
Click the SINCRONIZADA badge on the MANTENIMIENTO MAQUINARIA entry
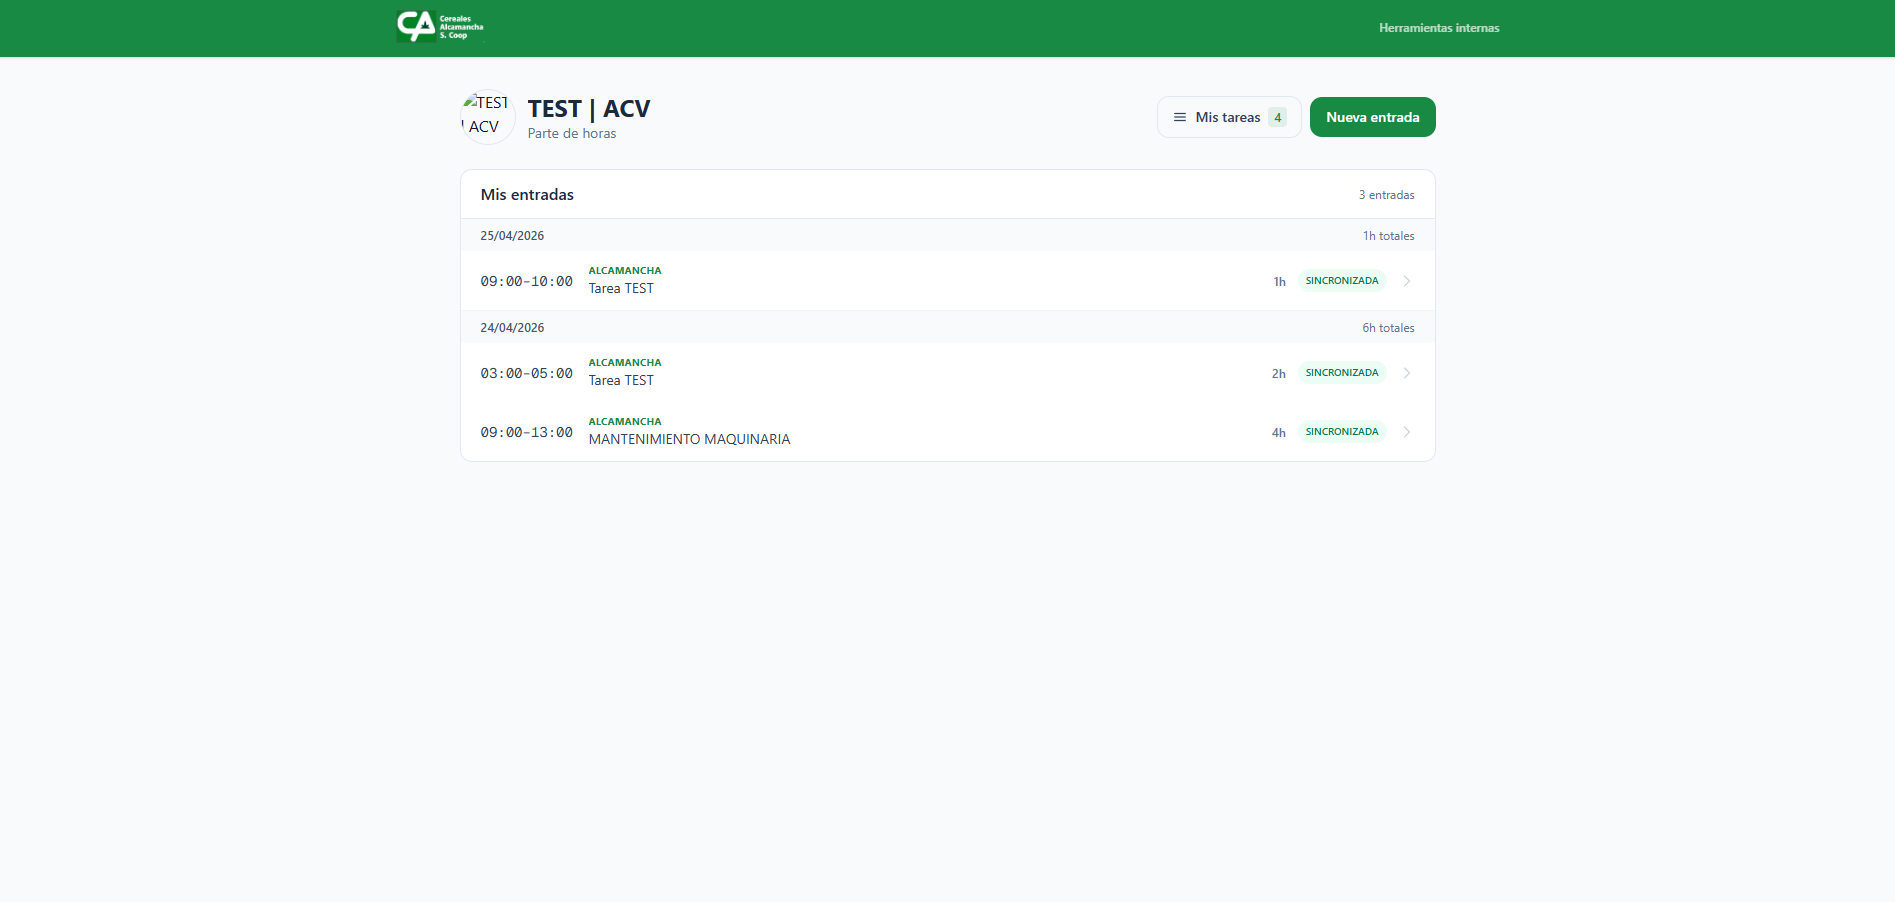tap(1341, 432)
